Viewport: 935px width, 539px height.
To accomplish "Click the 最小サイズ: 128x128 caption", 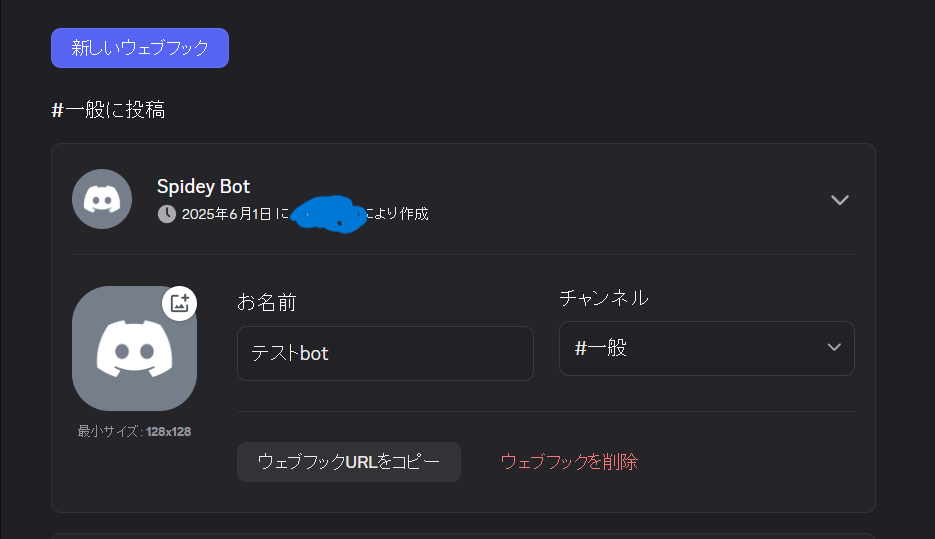I will tap(134, 431).
